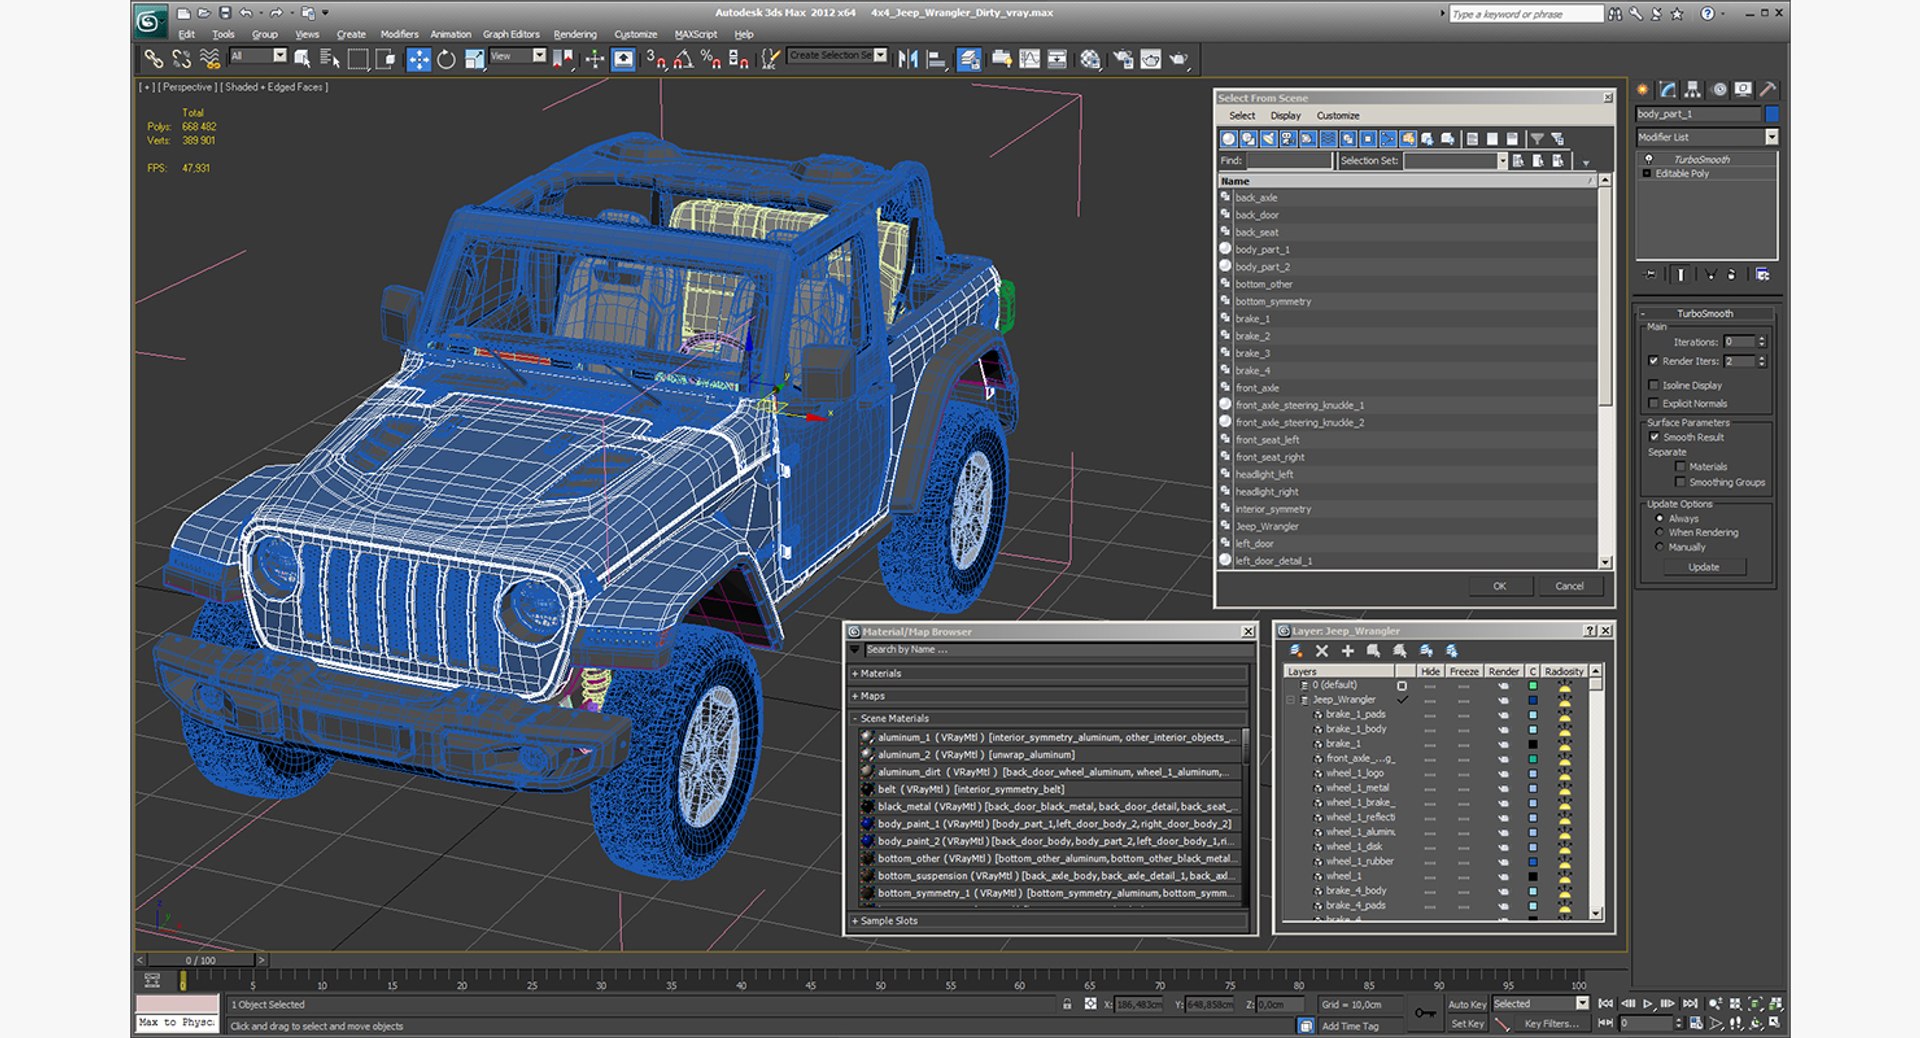Enable Separate by Smoothing Groups checkbox
This screenshot has width=1920, height=1038.
tap(1680, 482)
